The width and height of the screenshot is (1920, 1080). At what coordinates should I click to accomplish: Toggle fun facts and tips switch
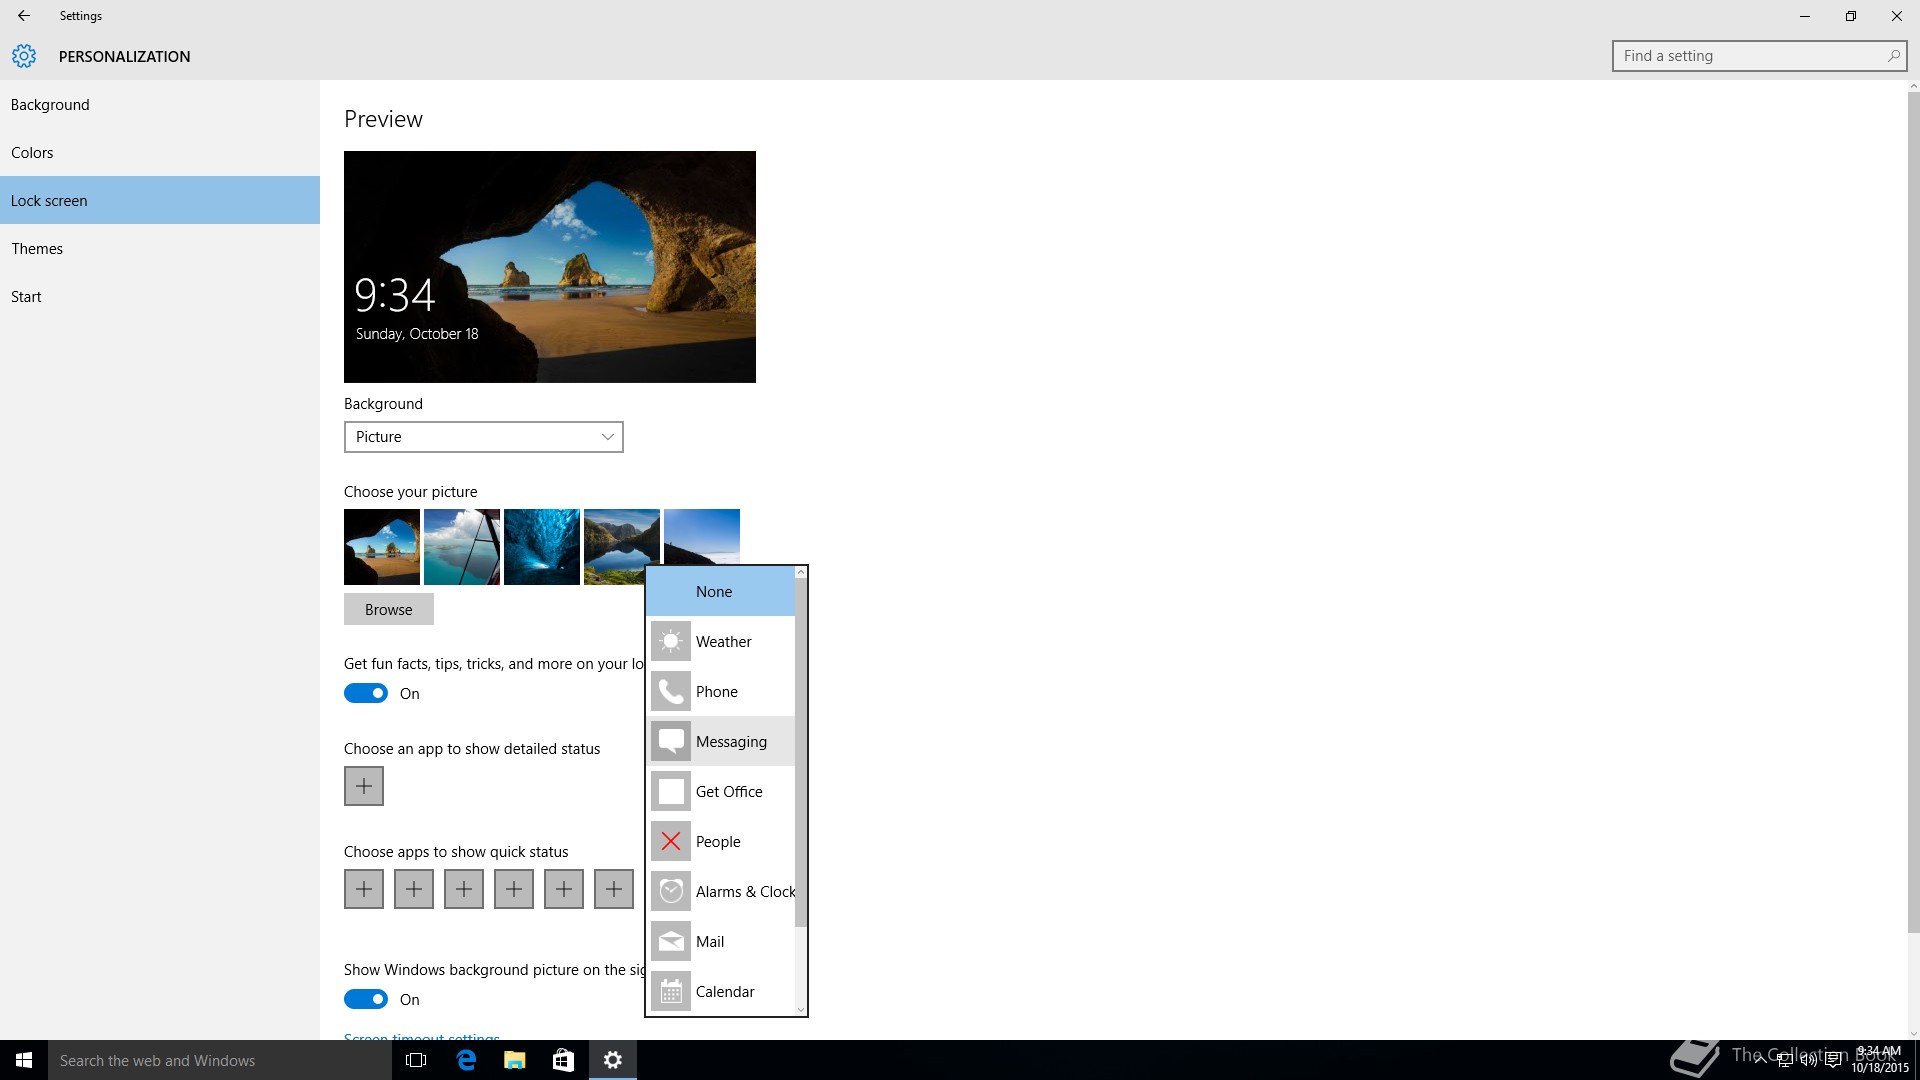(366, 693)
